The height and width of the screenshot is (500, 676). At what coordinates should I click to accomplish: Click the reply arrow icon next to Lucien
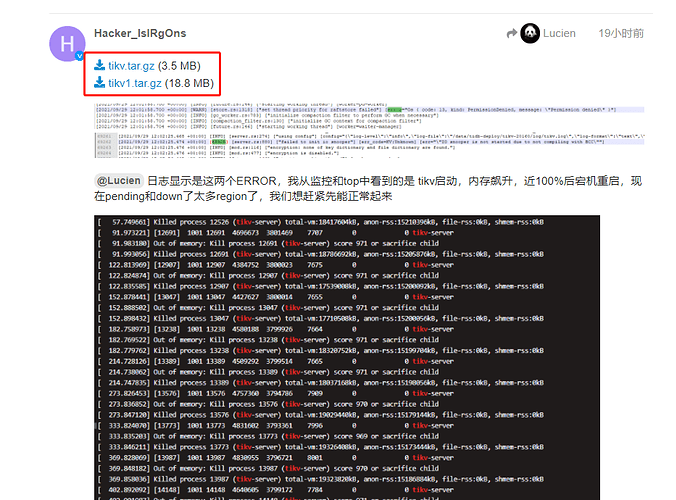511,33
